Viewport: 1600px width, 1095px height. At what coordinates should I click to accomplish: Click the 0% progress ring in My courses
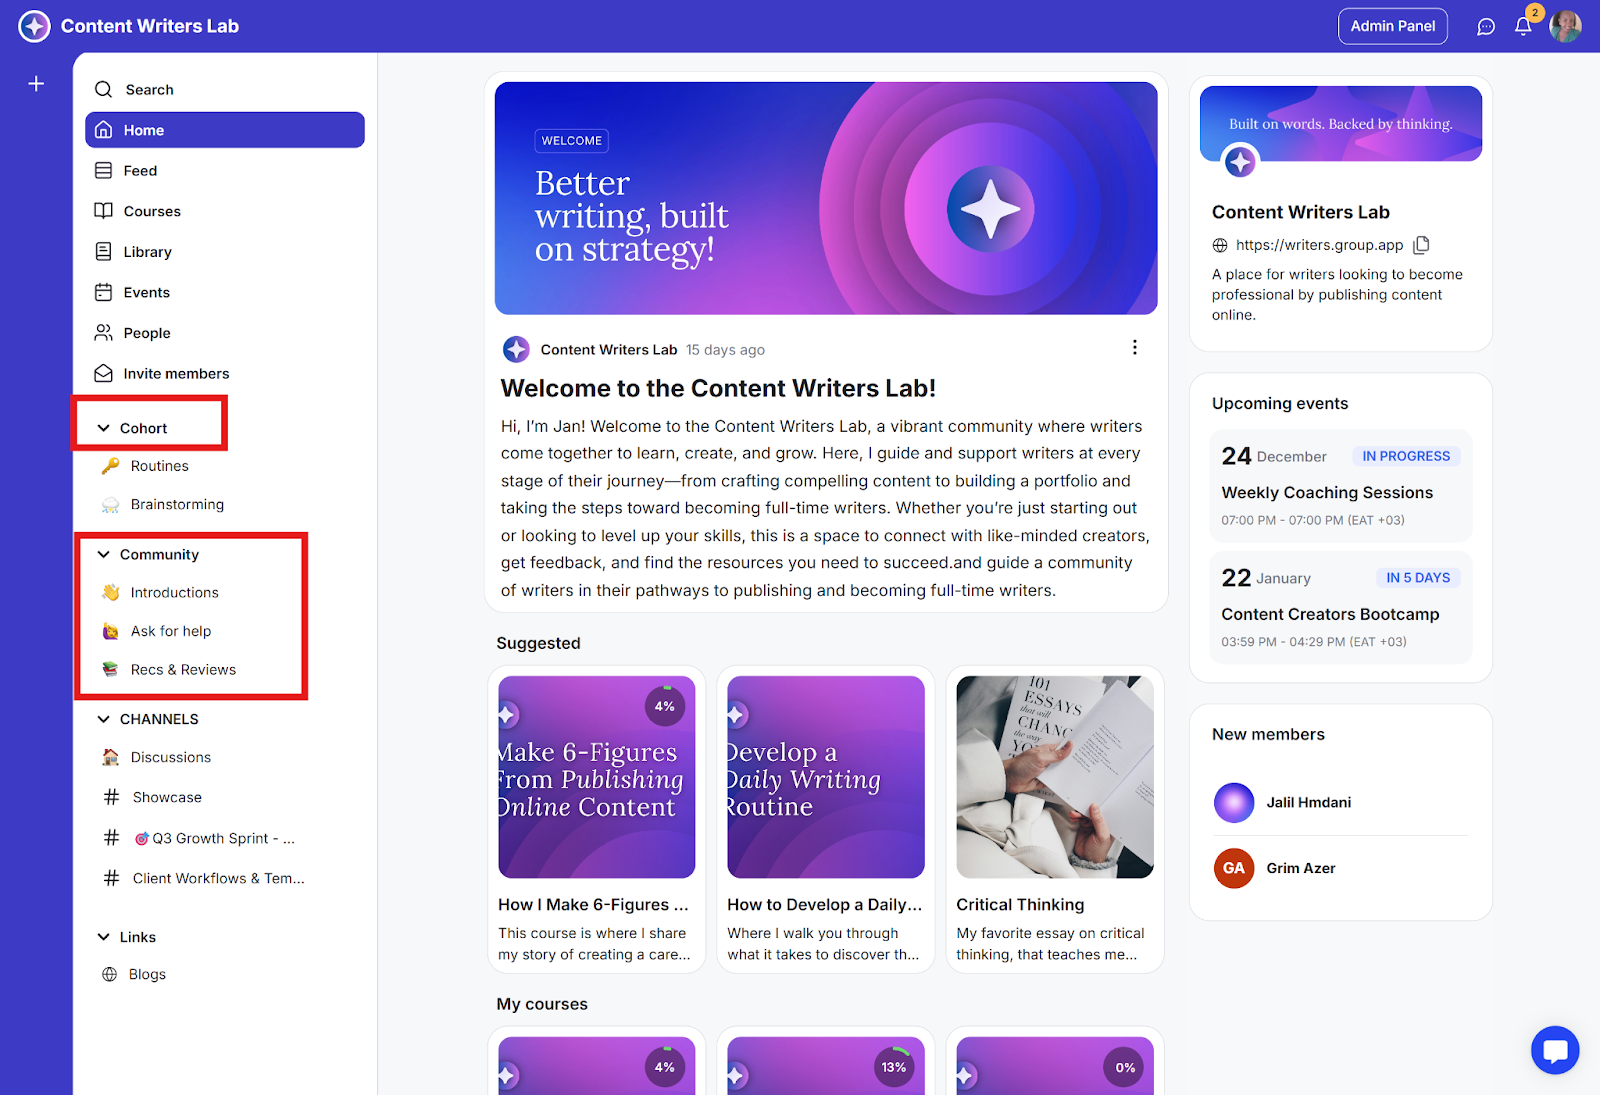(1125, 1067)
